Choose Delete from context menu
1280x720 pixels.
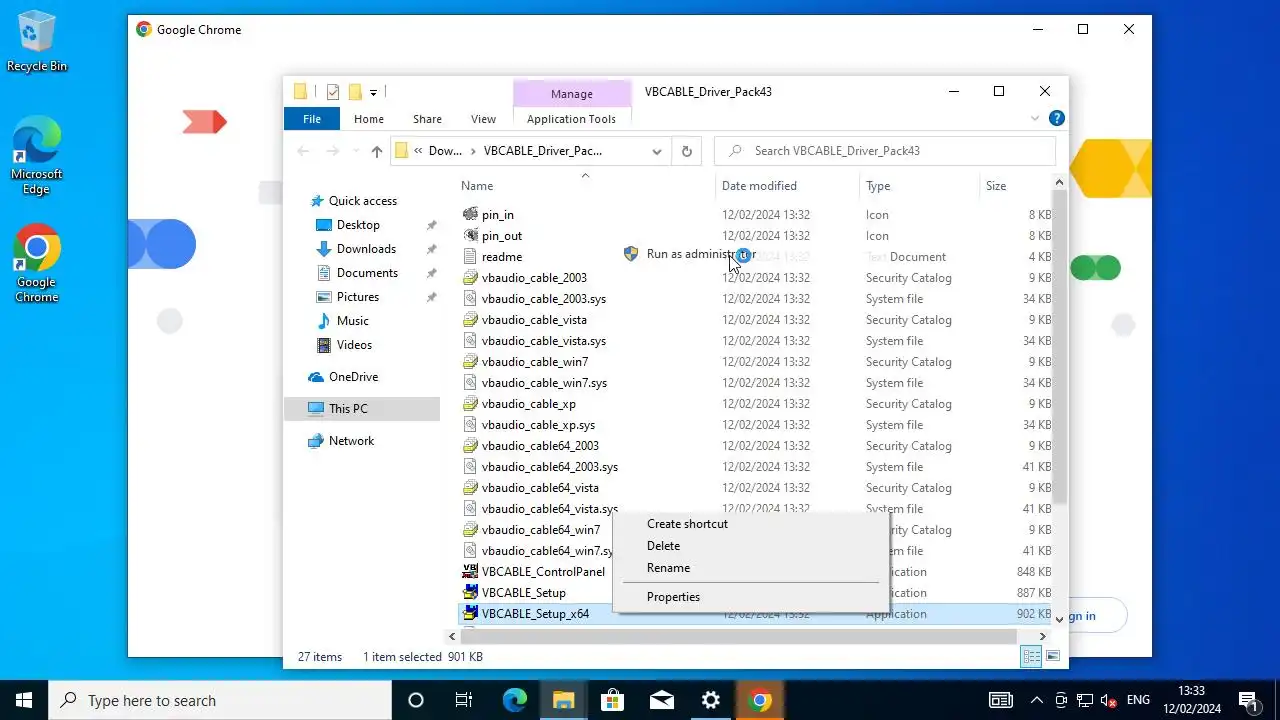click(663, 546)
